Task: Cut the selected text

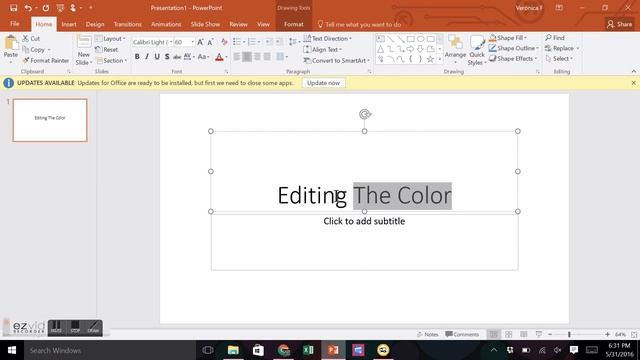Action: click(31, 38)
